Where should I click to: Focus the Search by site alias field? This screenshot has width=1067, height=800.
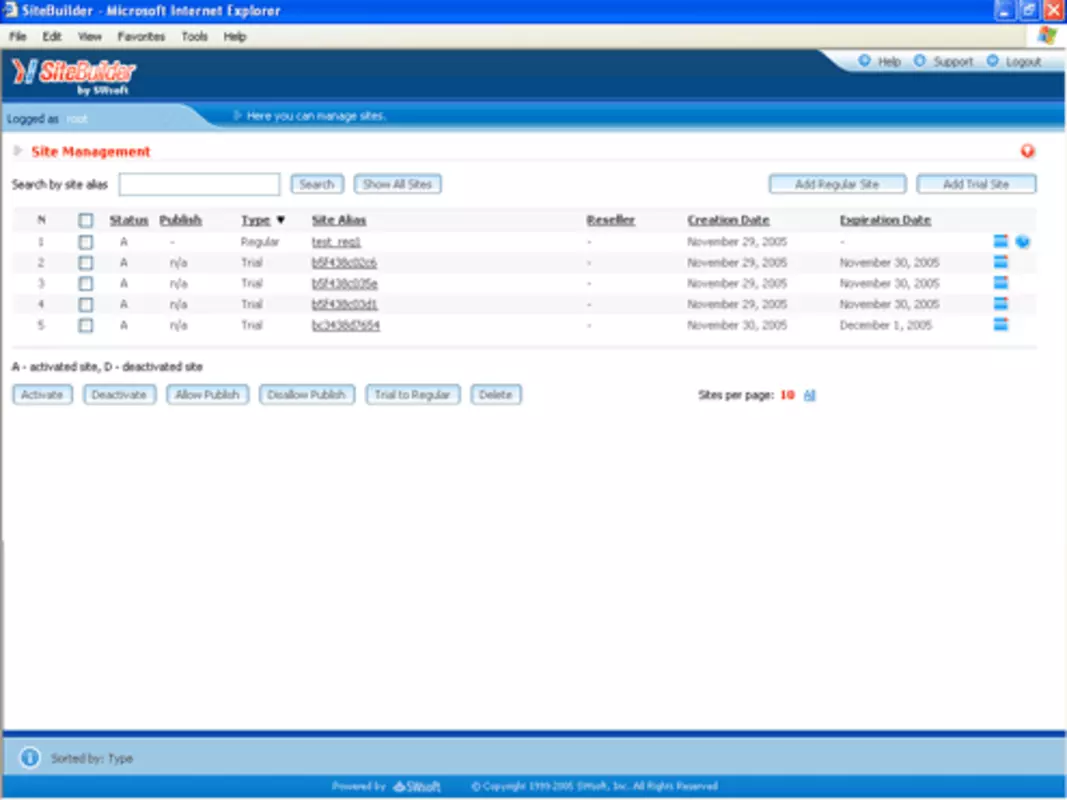[199, 184]
